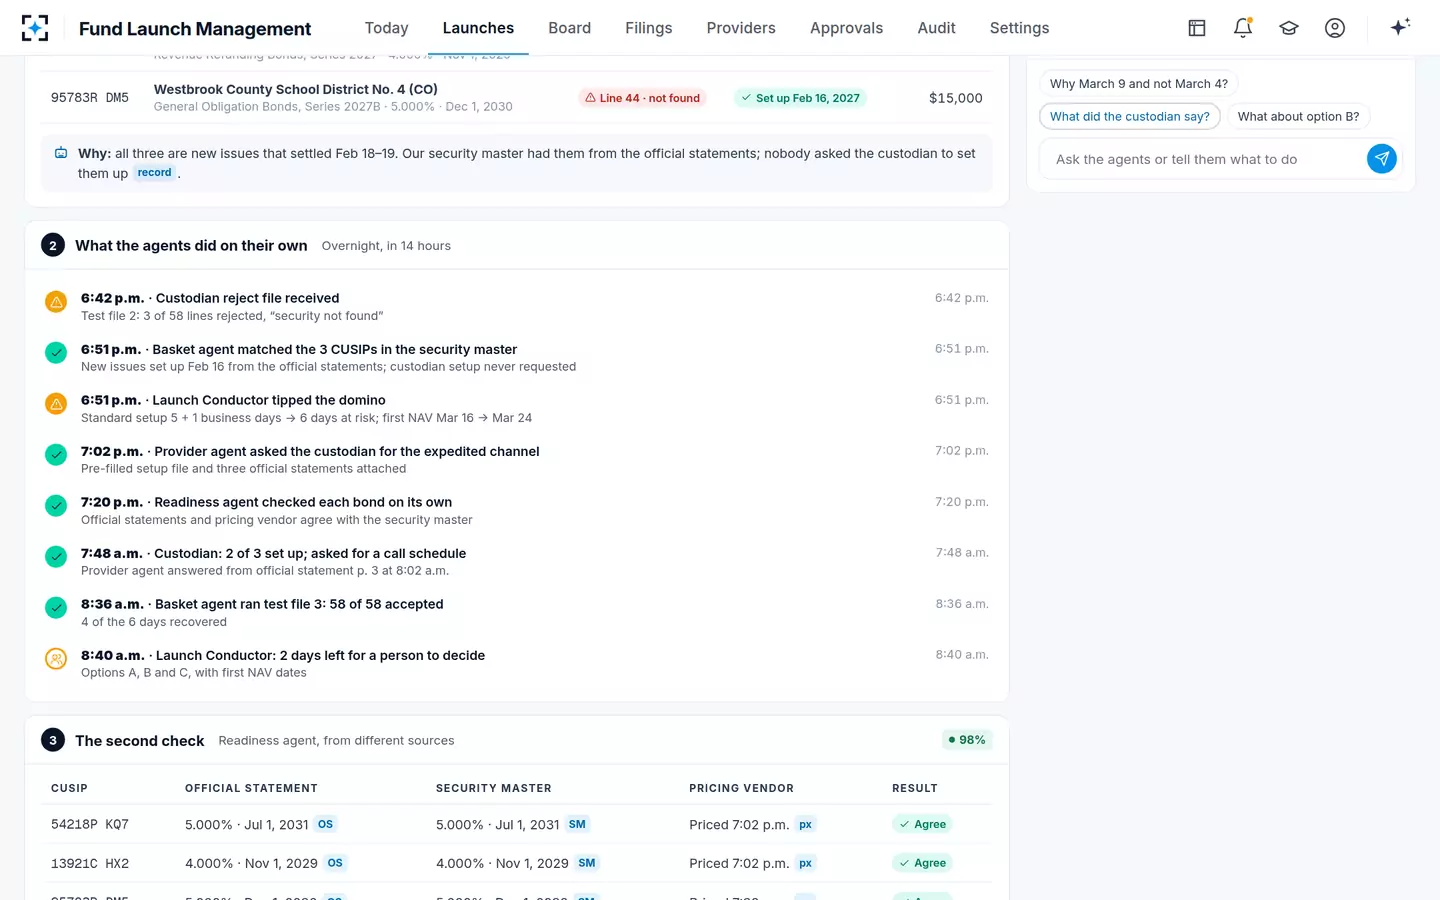This screenshot has height=900, width=1440.
Task: Open the 'record' link in the Why note
Action: click(x=154, y=173)
